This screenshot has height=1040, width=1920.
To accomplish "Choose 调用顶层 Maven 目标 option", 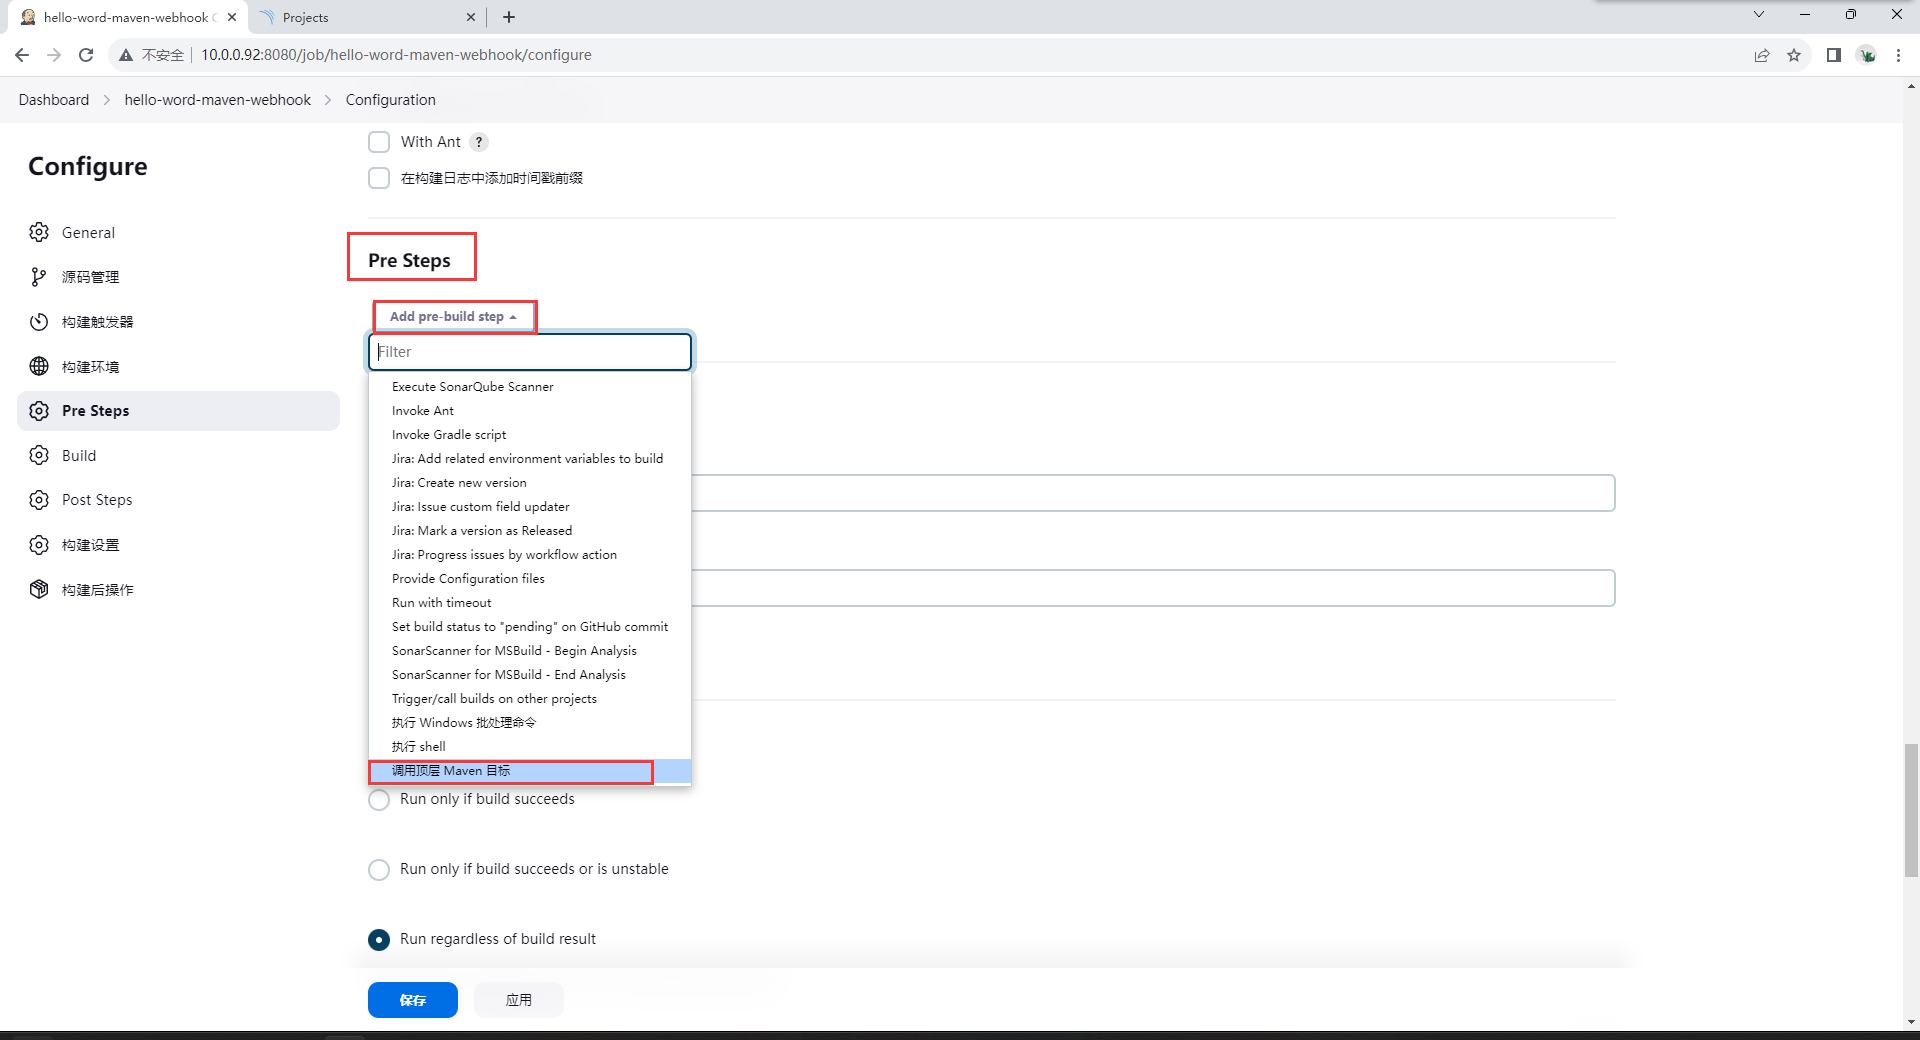I will click(x=530, y=771).
